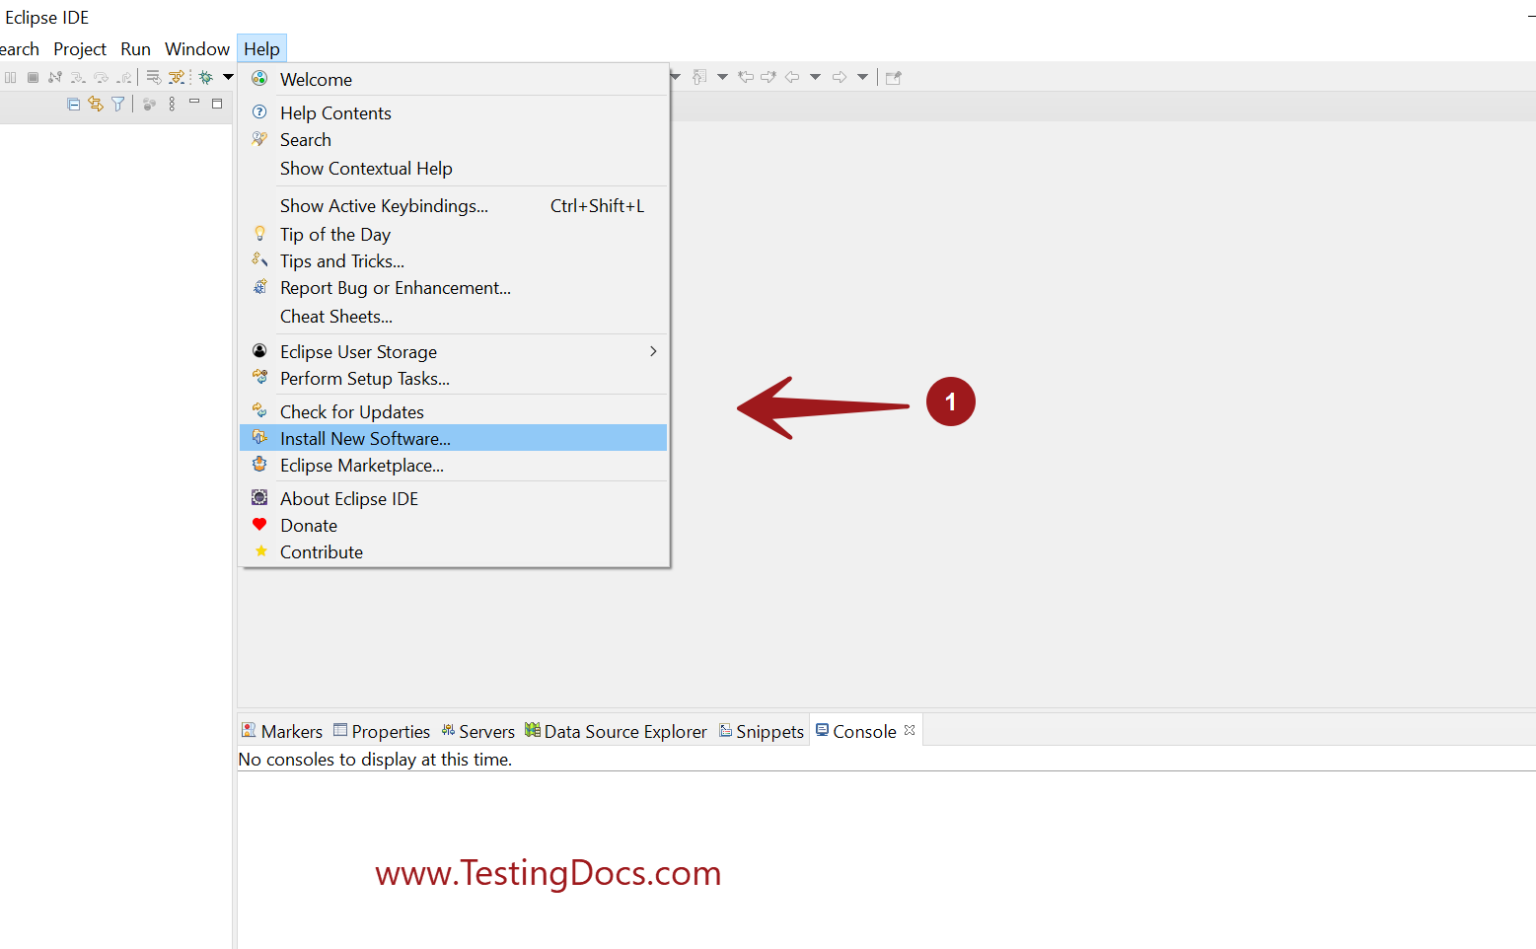This screenshot has width=1536, height=949.
Task: Open the Back navigation history dropdown arrow
Action: pyautogui.click(x=815, y=77)
